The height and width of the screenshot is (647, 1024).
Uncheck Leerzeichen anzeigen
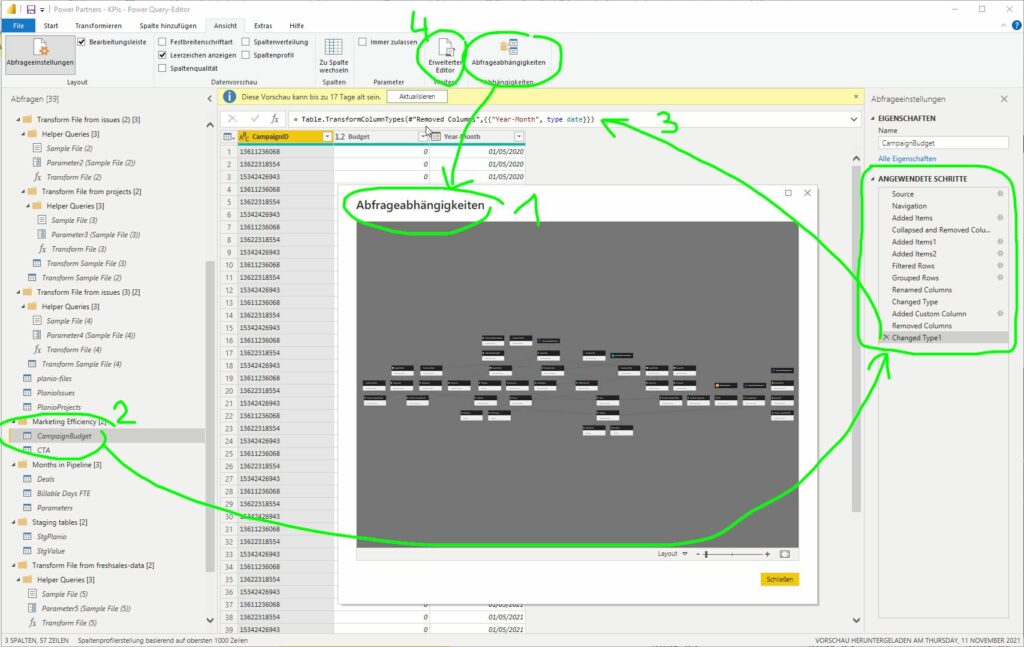[162, 53]
